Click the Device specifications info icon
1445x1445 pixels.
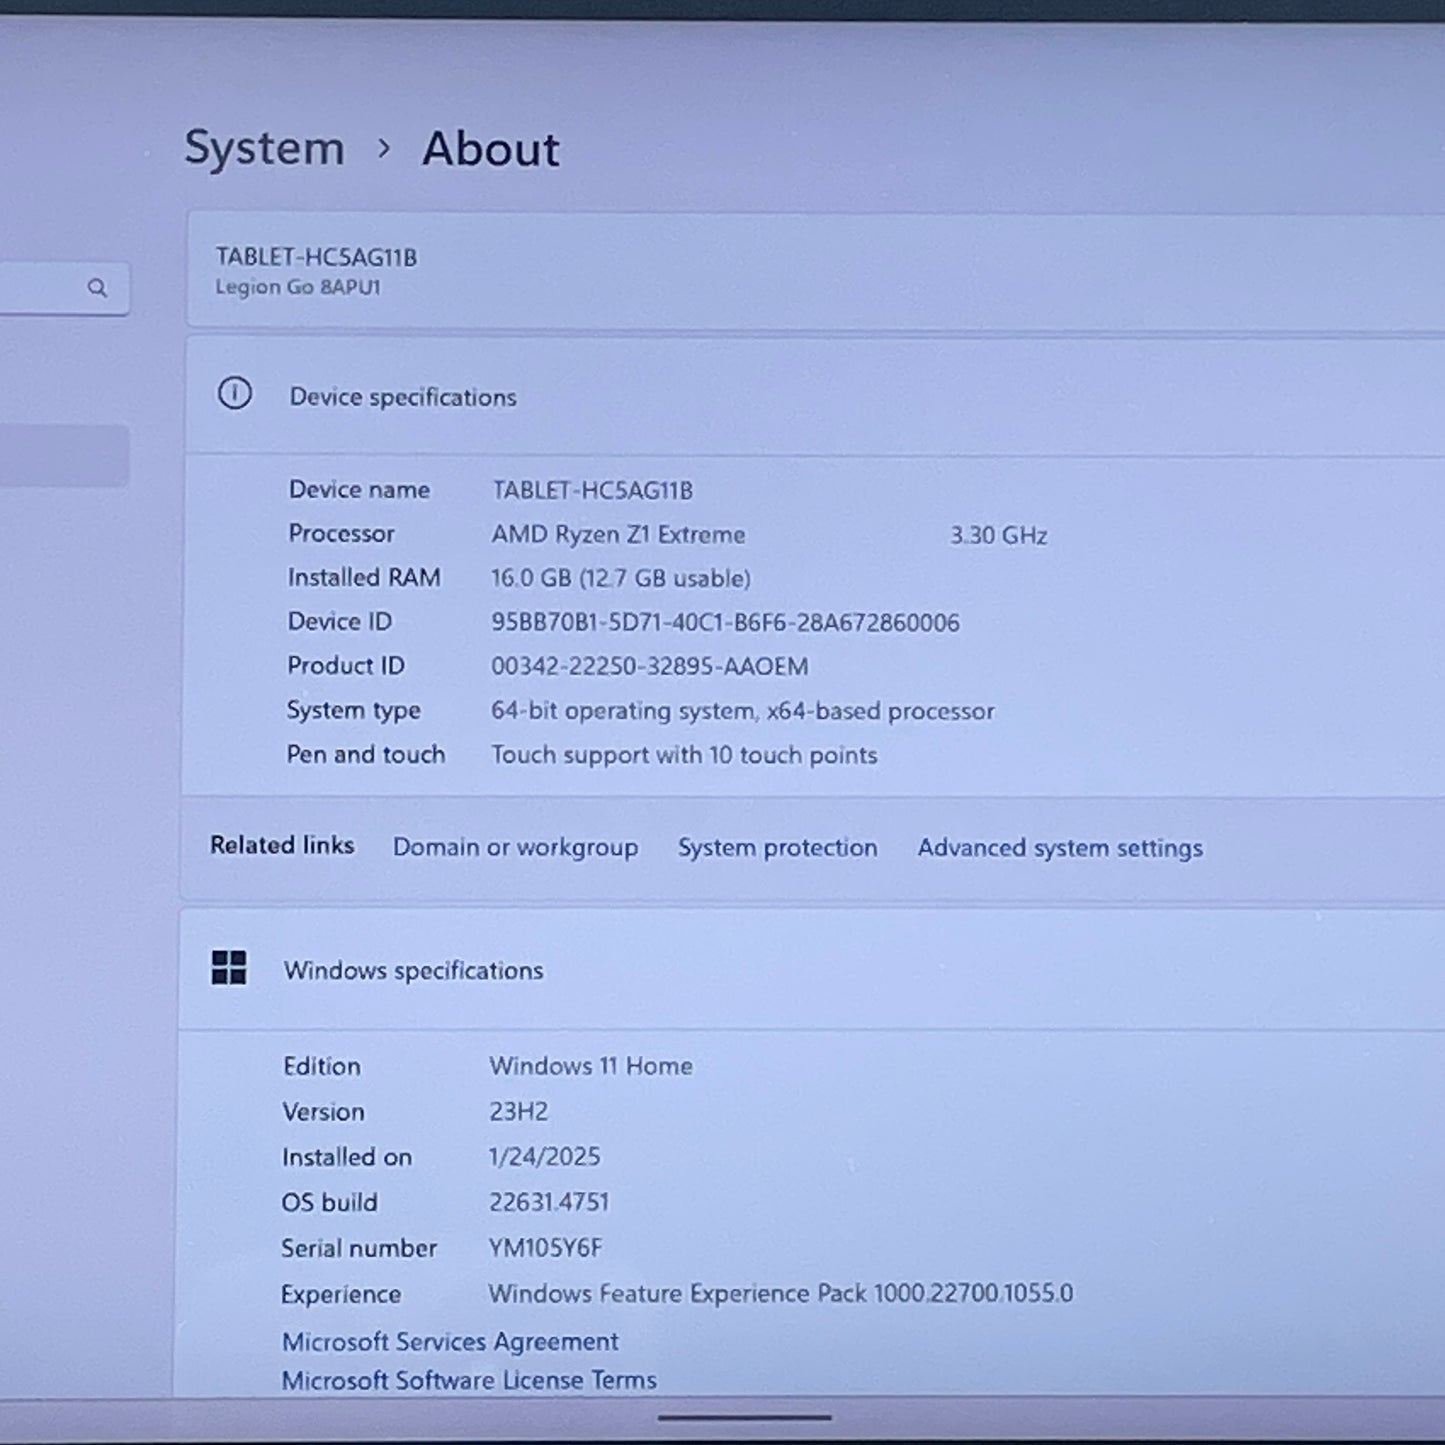235,394
